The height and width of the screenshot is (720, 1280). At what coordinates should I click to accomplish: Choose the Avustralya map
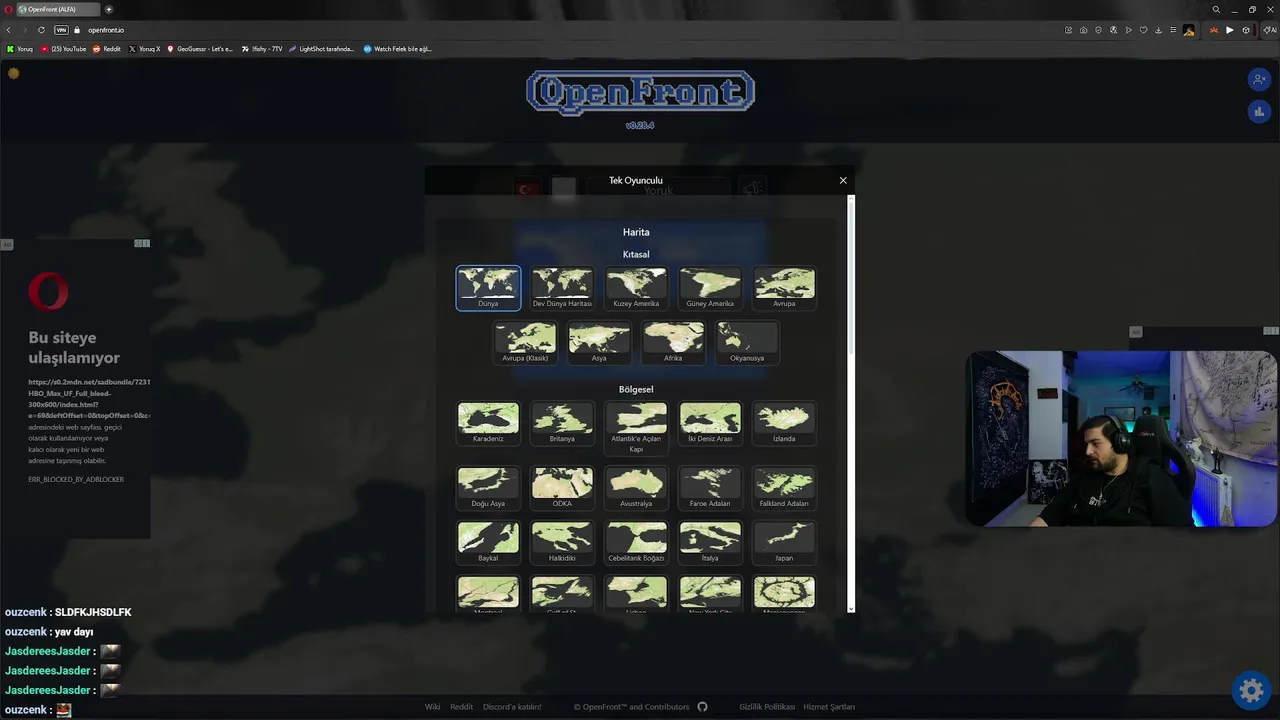[636, 488]
